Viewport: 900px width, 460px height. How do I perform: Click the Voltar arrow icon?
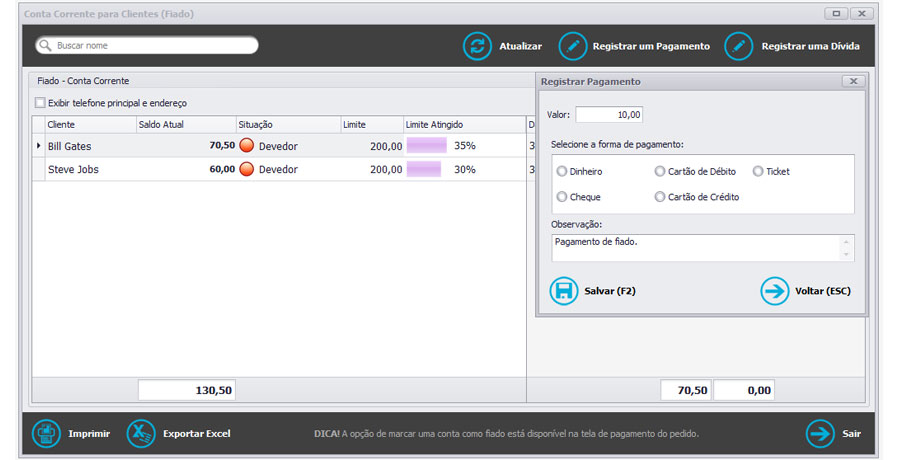(x=774, y=291)
